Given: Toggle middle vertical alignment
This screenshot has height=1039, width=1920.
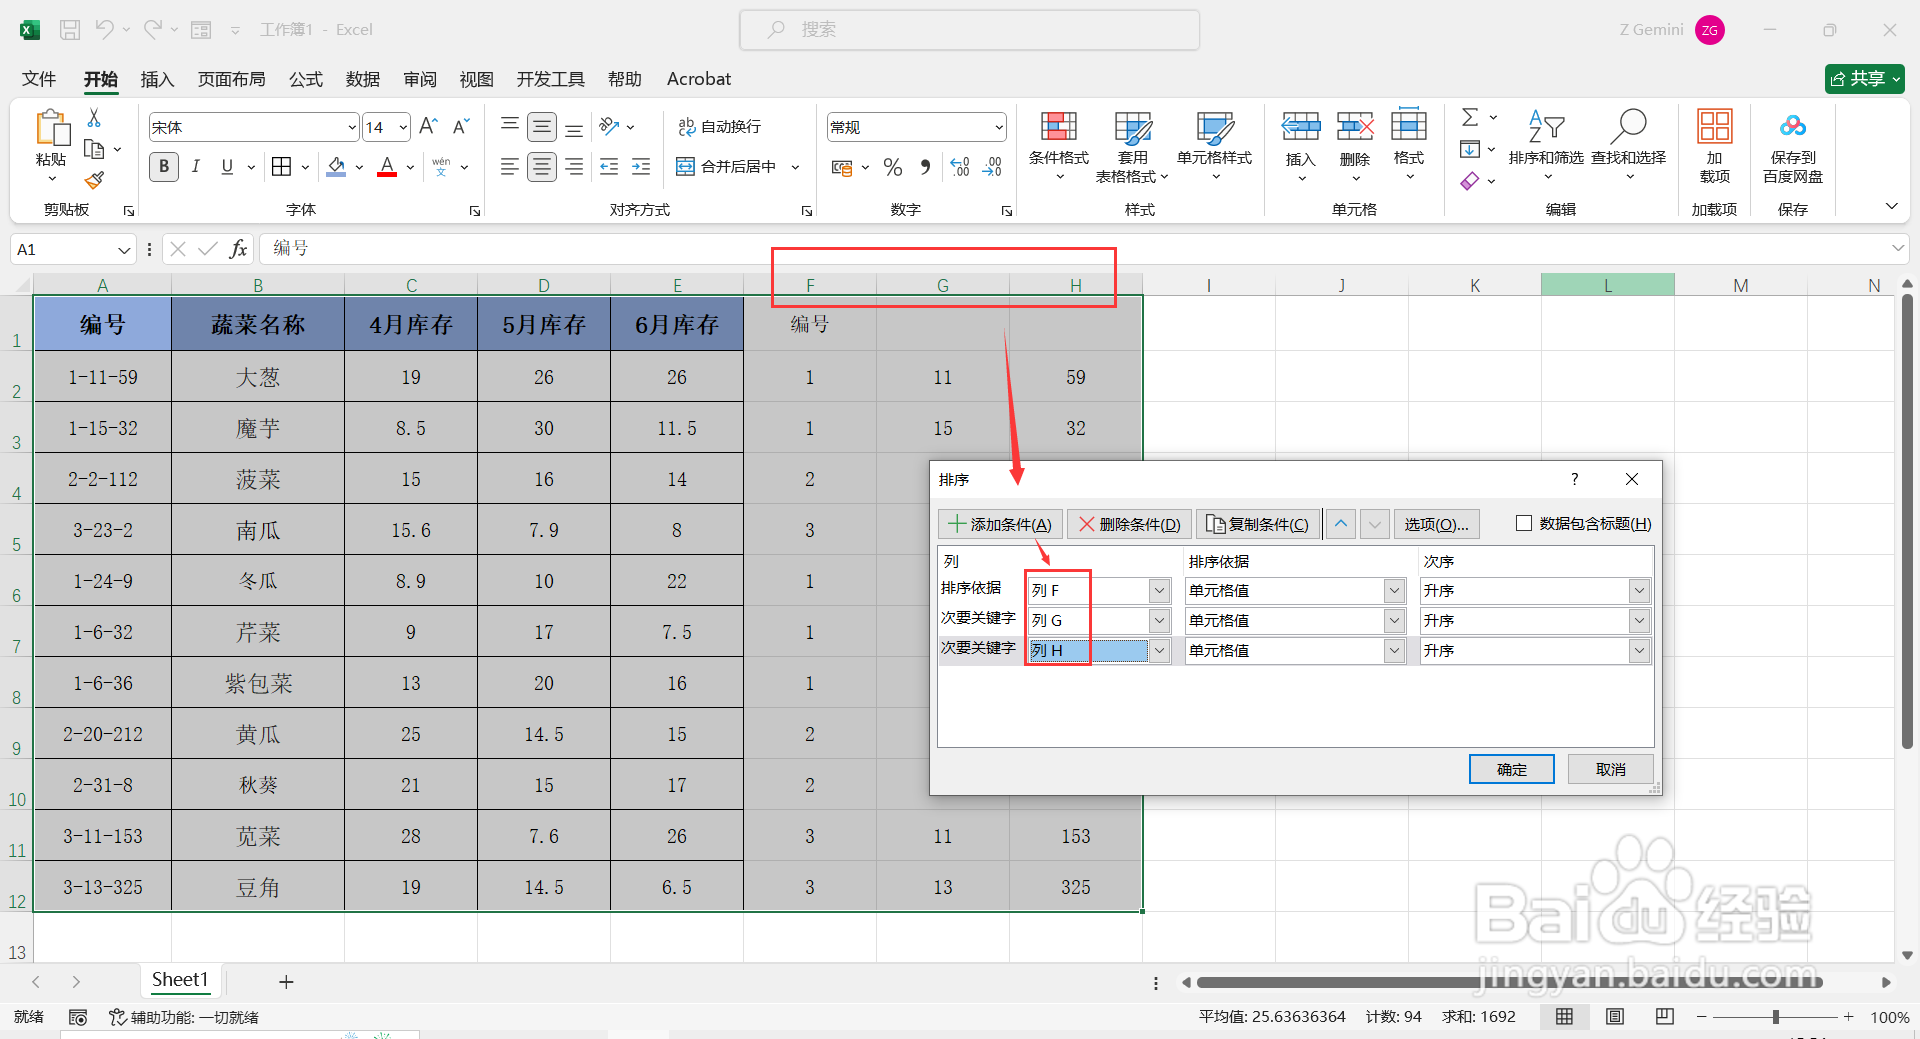Looking at the screenshot, I should (542, 127).
